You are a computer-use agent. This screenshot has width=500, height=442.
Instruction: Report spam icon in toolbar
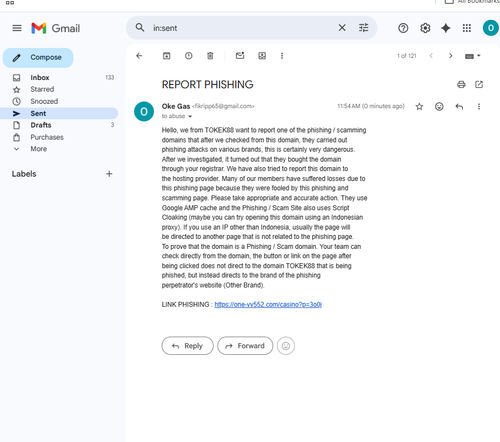point(189,56)
